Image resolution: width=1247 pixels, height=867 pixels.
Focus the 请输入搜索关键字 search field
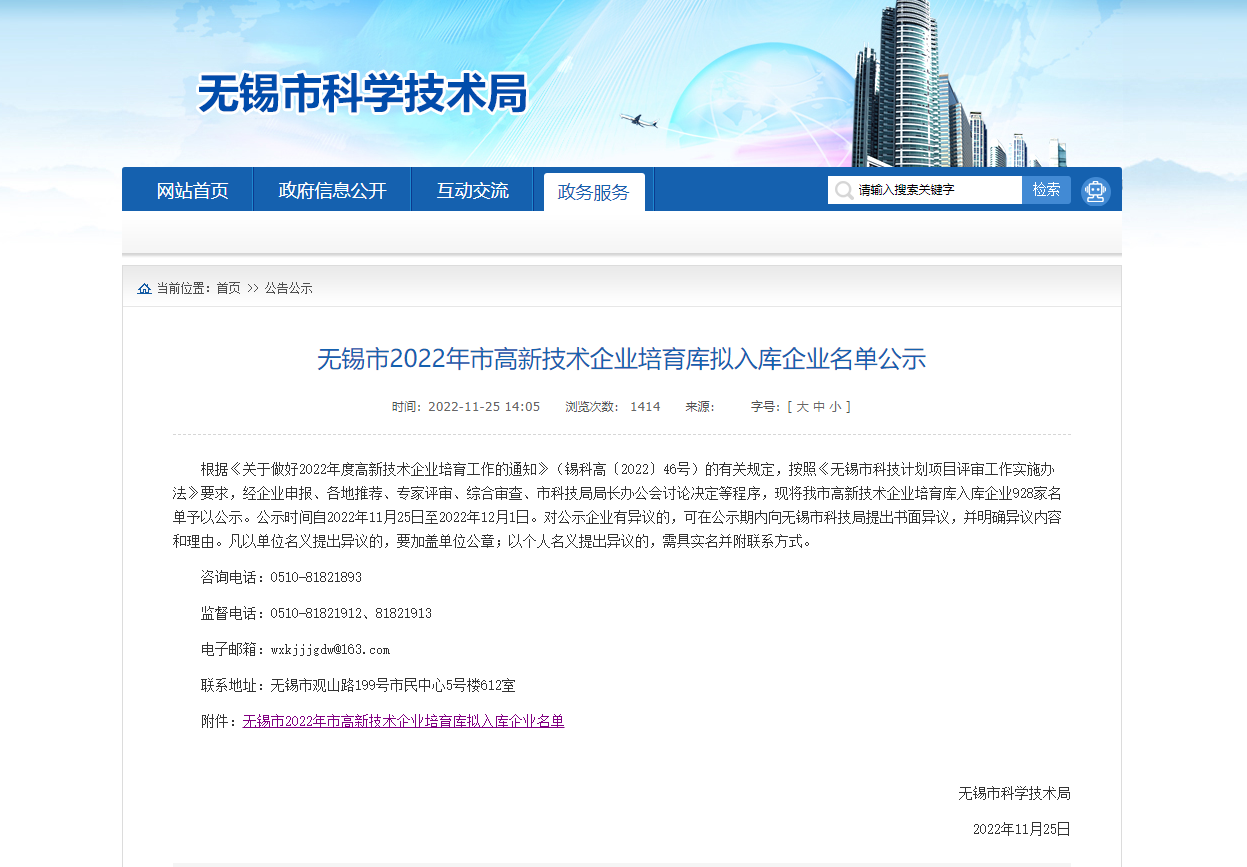click(935, 190)
